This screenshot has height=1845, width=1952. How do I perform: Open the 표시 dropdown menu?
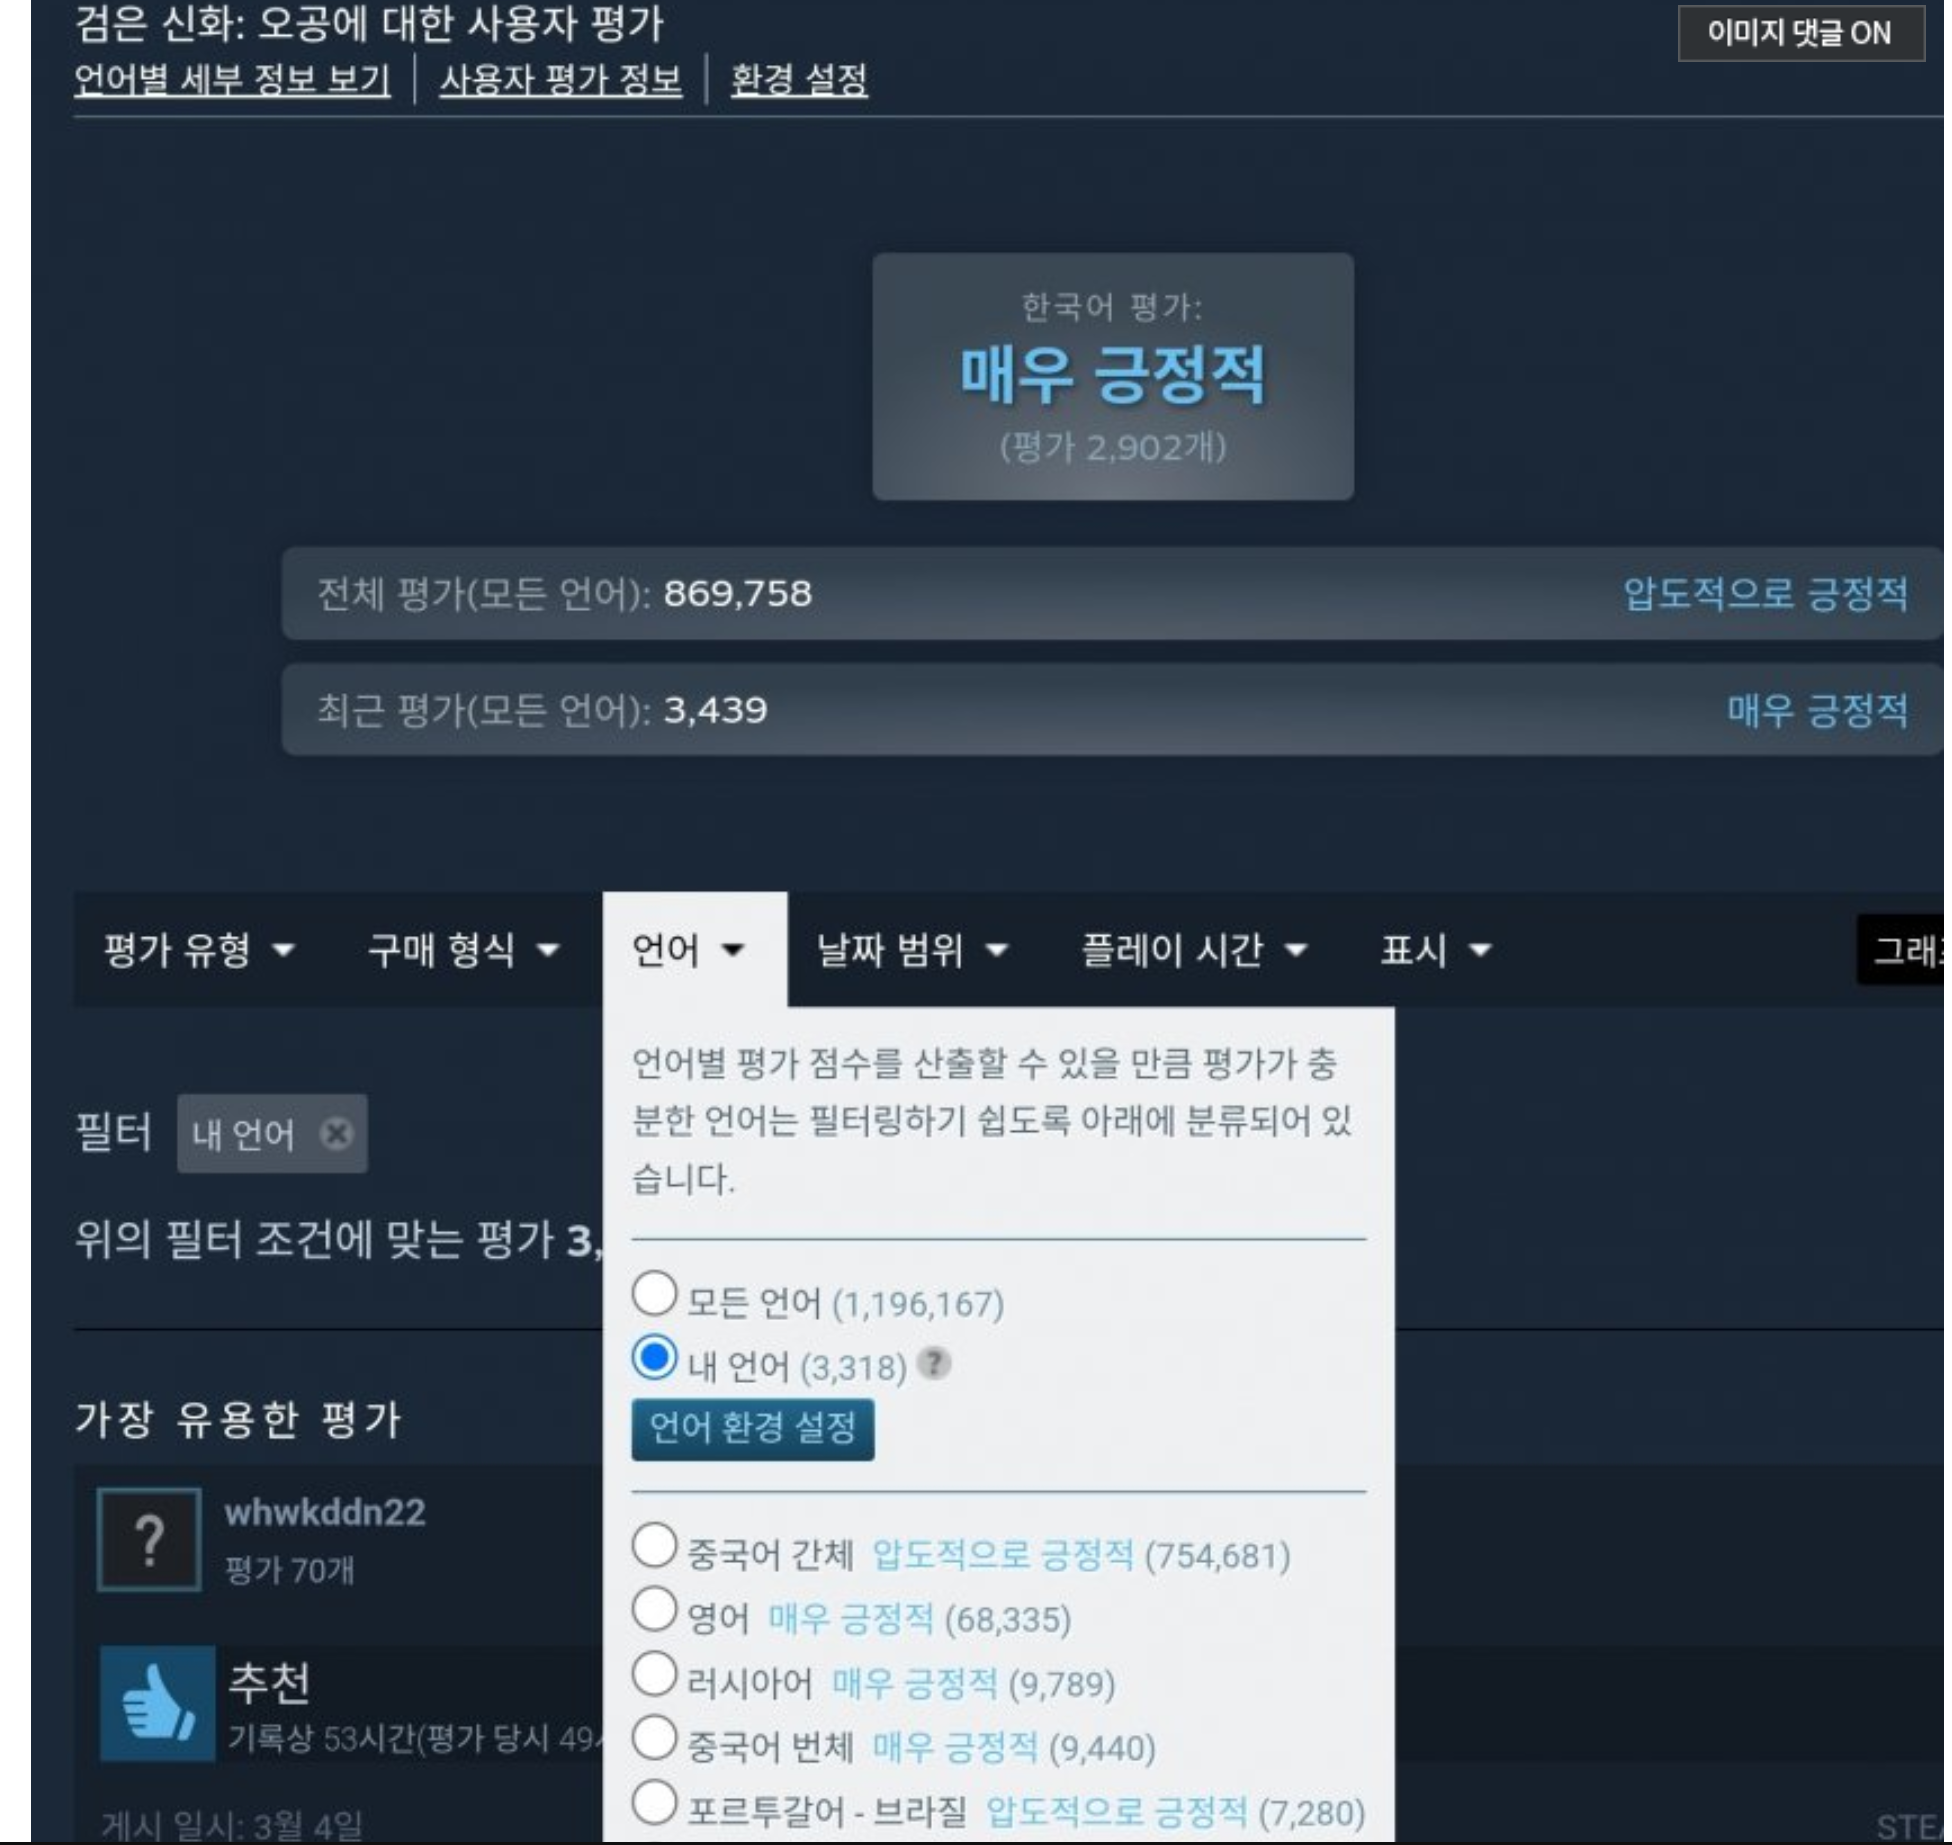(x=1435, y=949)
